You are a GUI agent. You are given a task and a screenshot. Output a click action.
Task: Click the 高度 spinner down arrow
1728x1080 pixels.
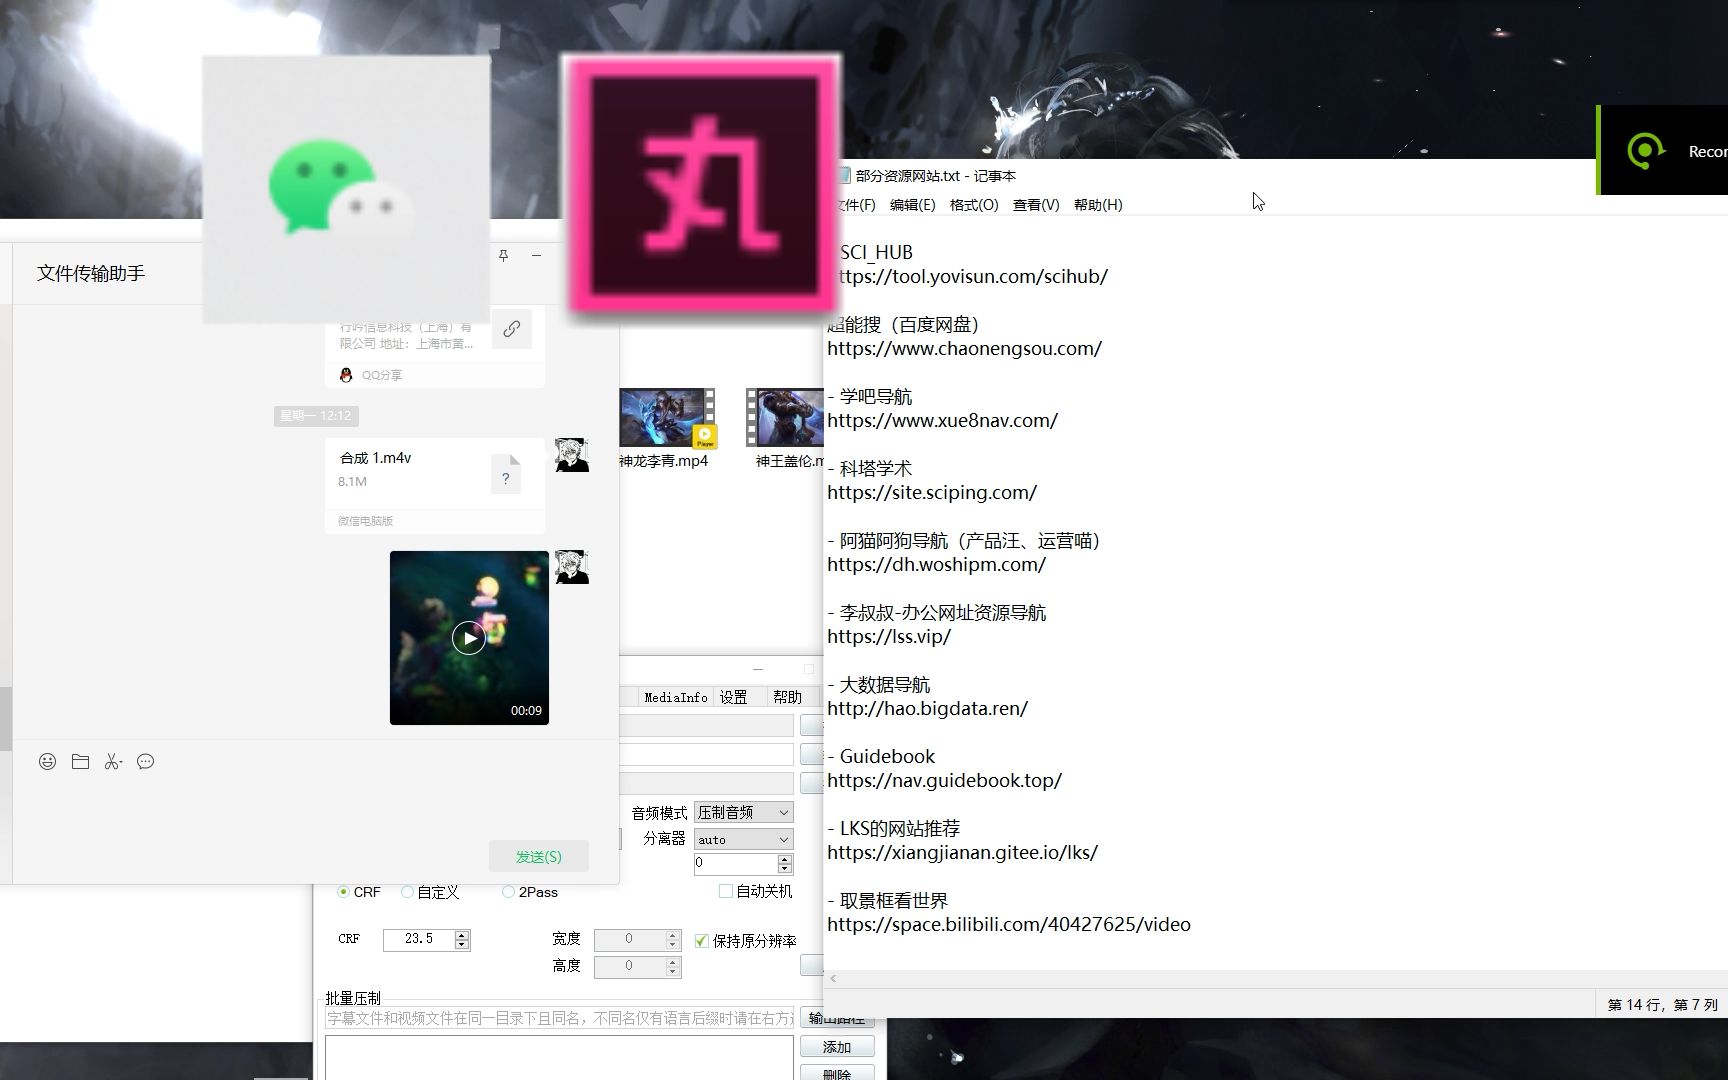click(x=673, y=972)
